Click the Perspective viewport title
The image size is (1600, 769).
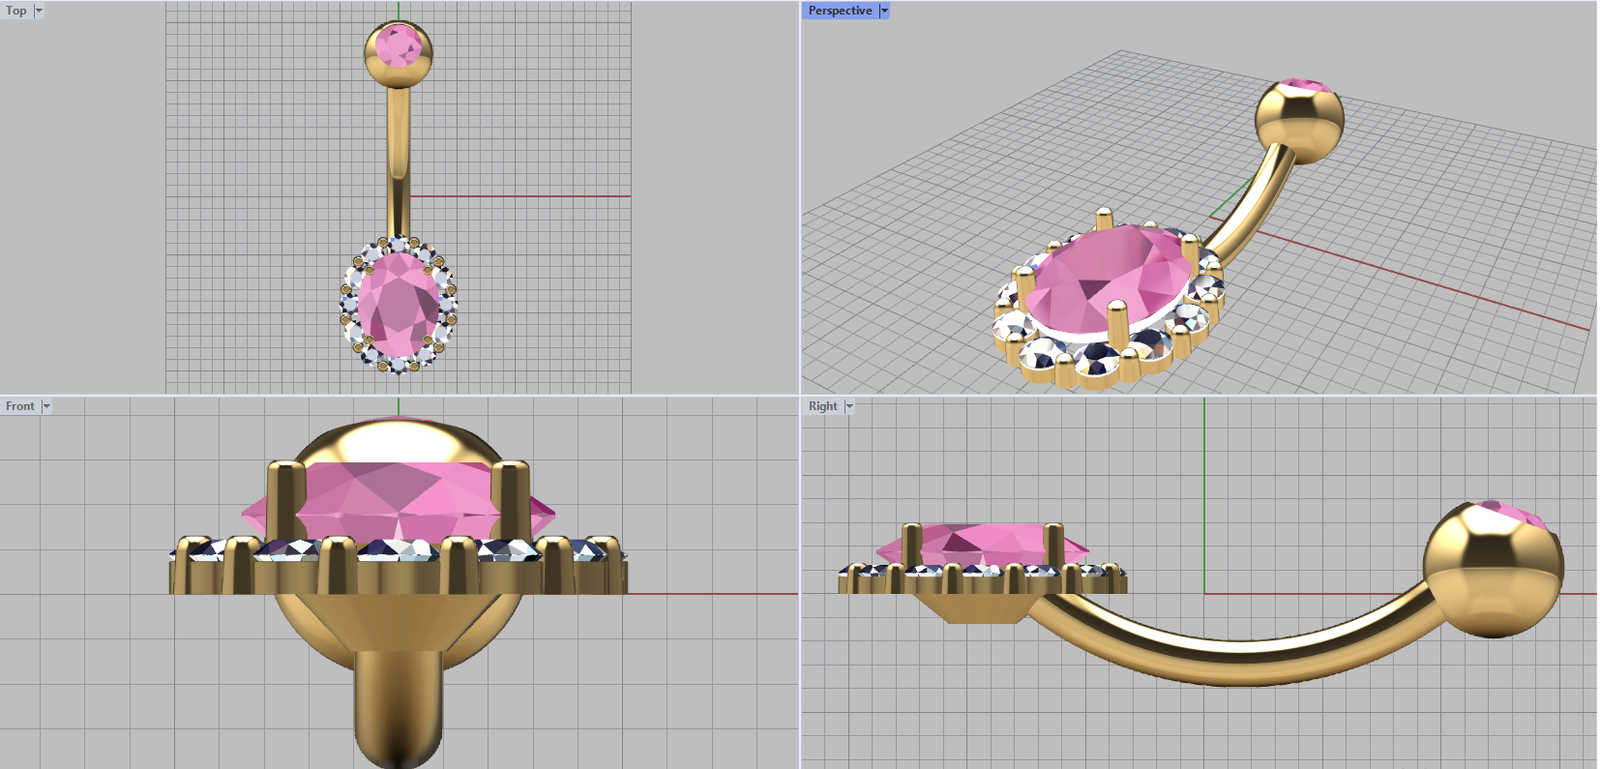(x=839, y=11)
